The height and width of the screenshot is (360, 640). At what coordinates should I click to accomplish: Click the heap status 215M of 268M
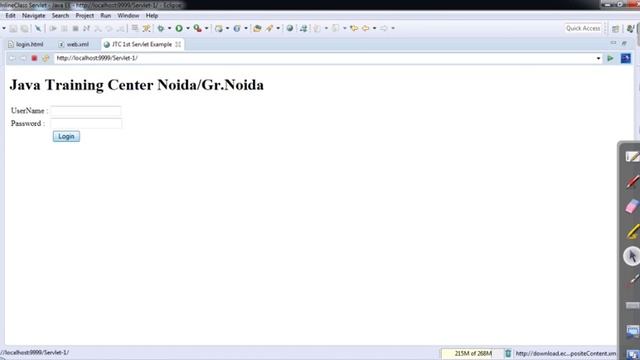click(x=473, y=353)
